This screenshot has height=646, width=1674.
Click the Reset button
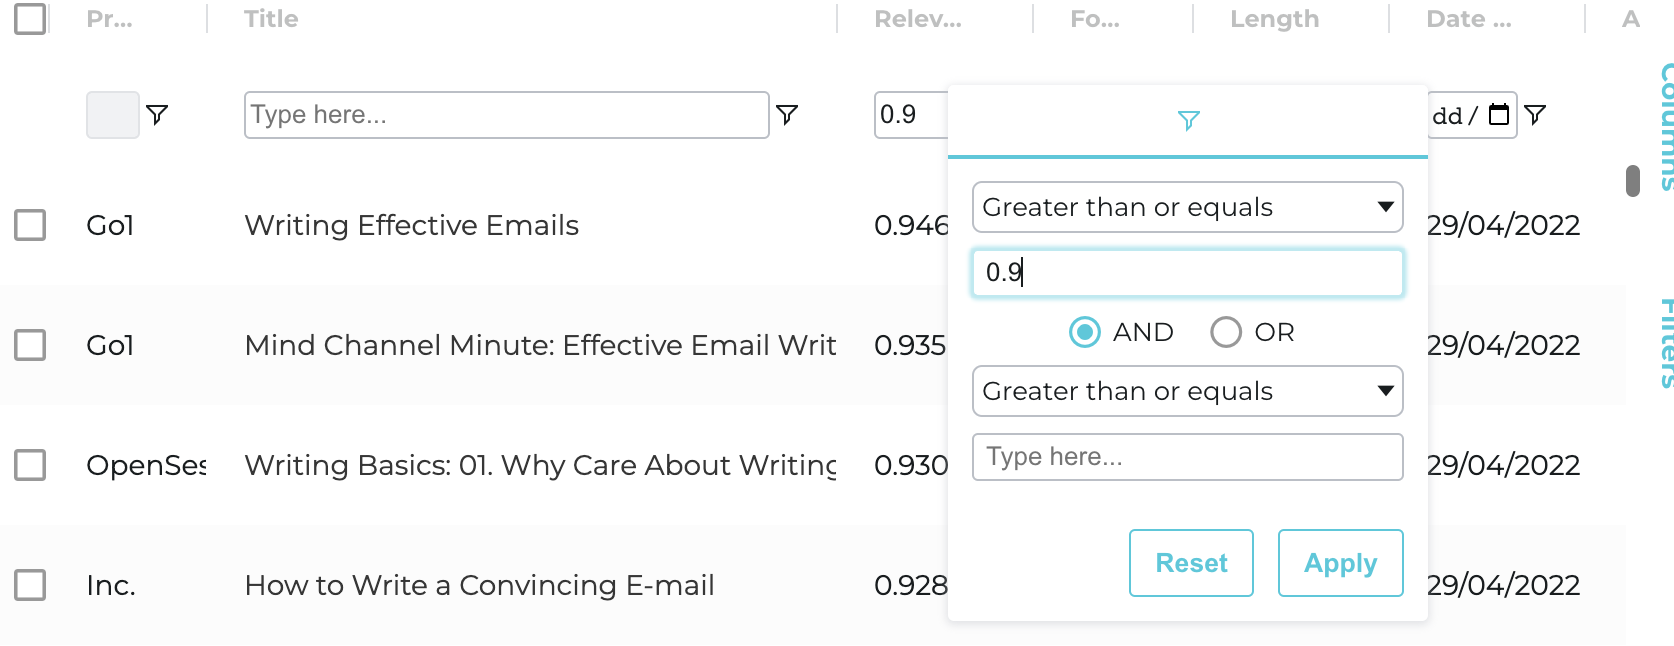(x=1191, y=563)
